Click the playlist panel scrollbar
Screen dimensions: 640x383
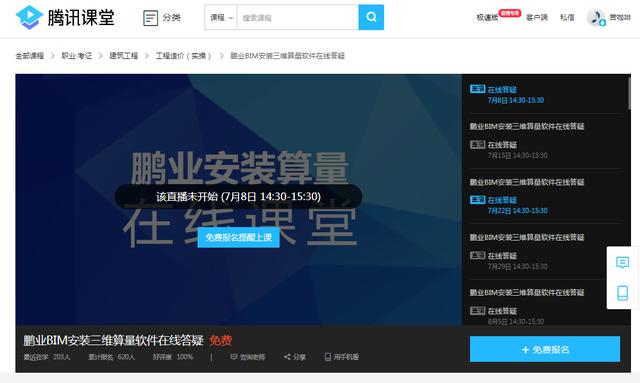pyautogui.click(x=629, y=93)
